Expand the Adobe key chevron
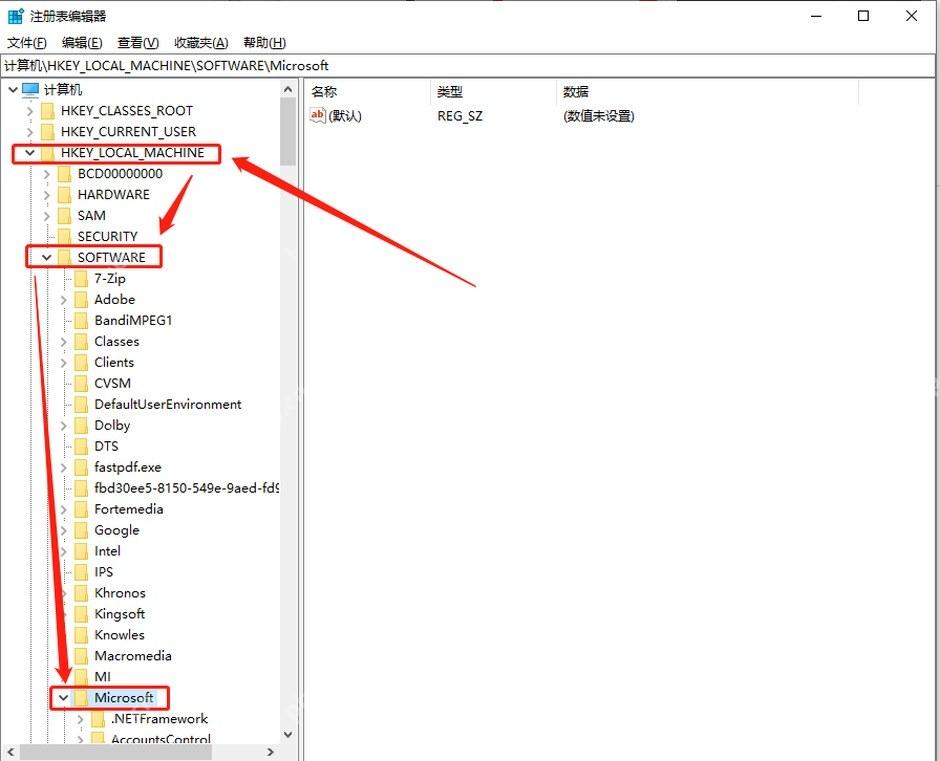Image resolution: width=940 pixels, height=761 pixels. 64,299
